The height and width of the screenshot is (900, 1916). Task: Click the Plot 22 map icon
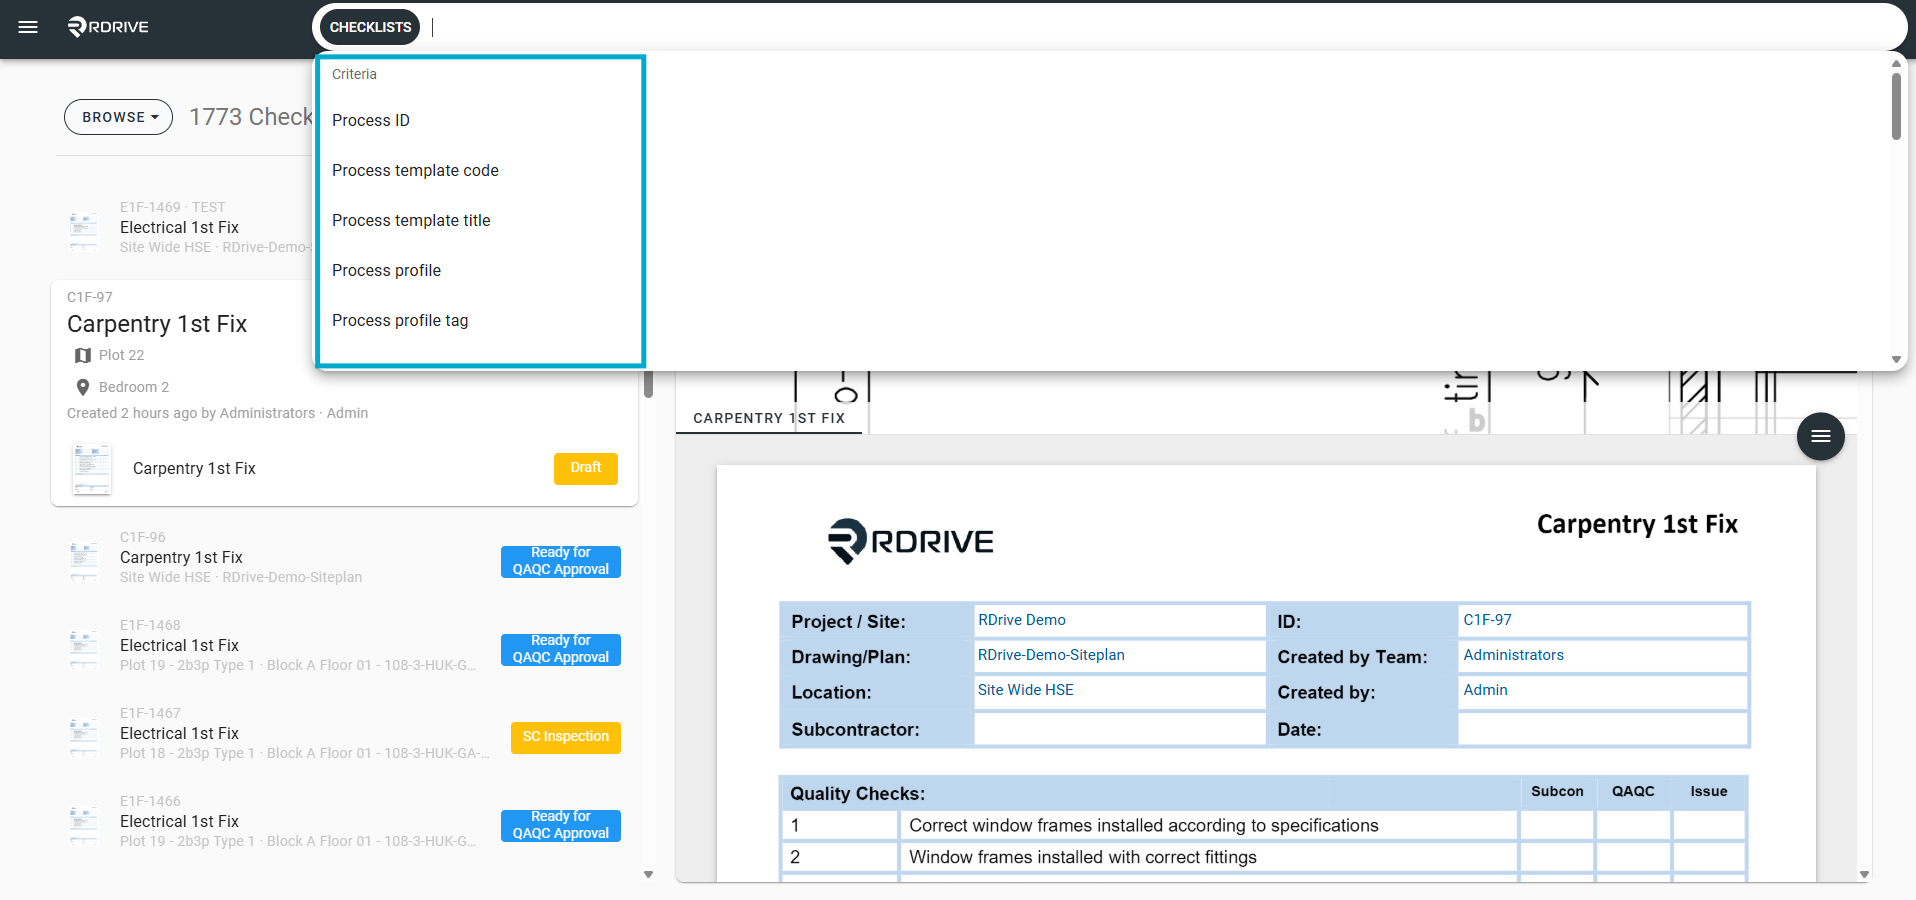[x=83, y=355]
